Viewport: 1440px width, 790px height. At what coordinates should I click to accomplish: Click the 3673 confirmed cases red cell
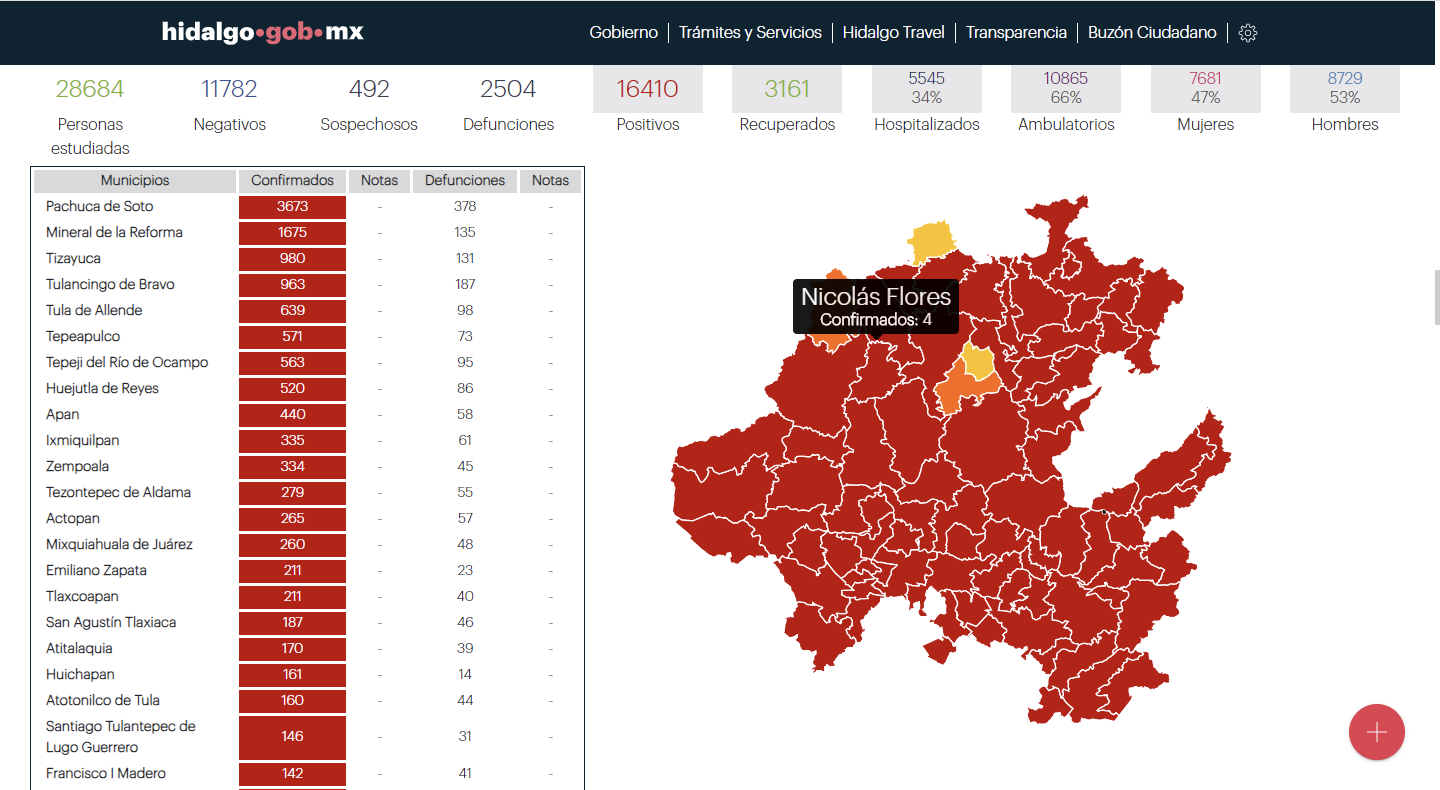[x=292, y=207]
